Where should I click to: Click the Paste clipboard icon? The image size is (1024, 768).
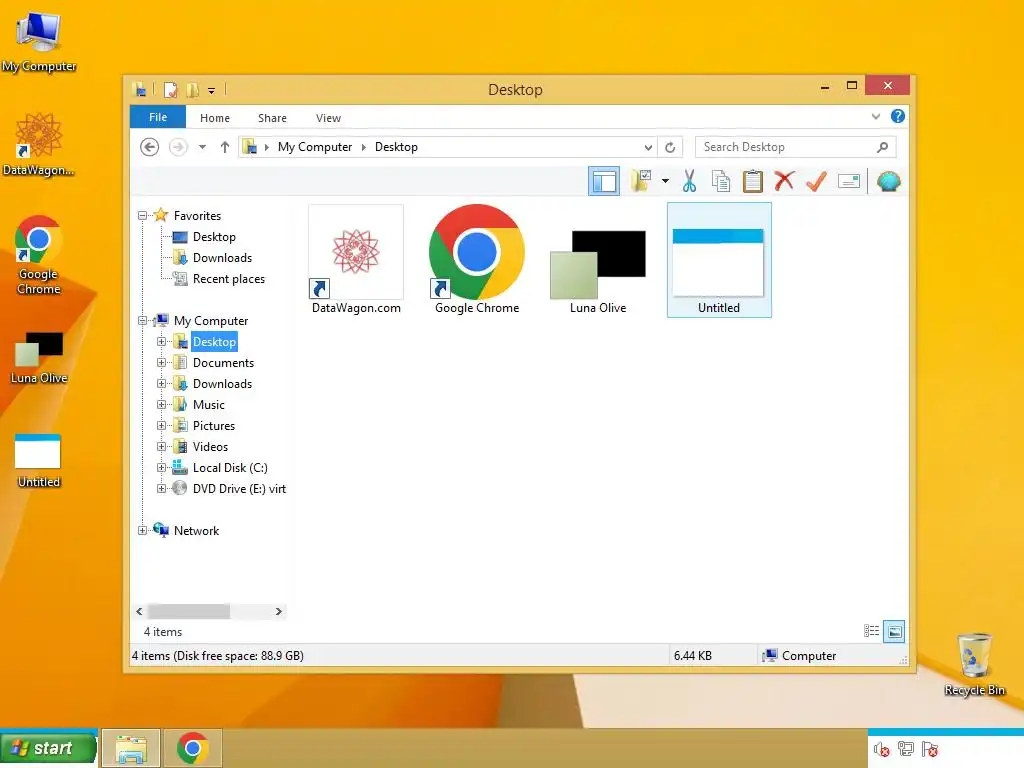752,181
